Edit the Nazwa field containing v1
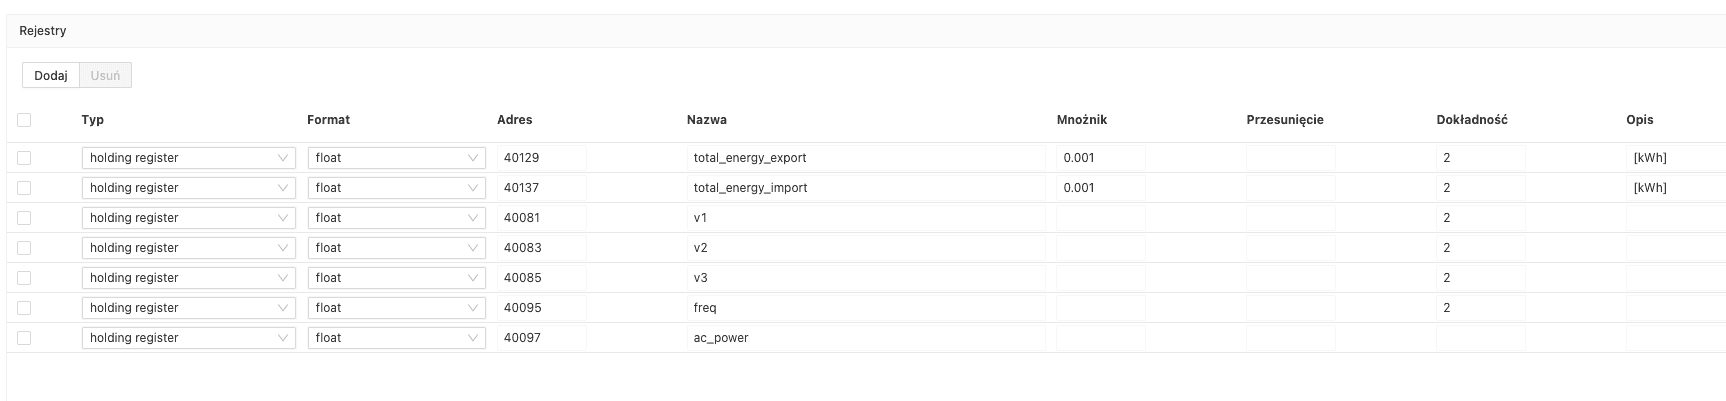 tap(865, 218)
